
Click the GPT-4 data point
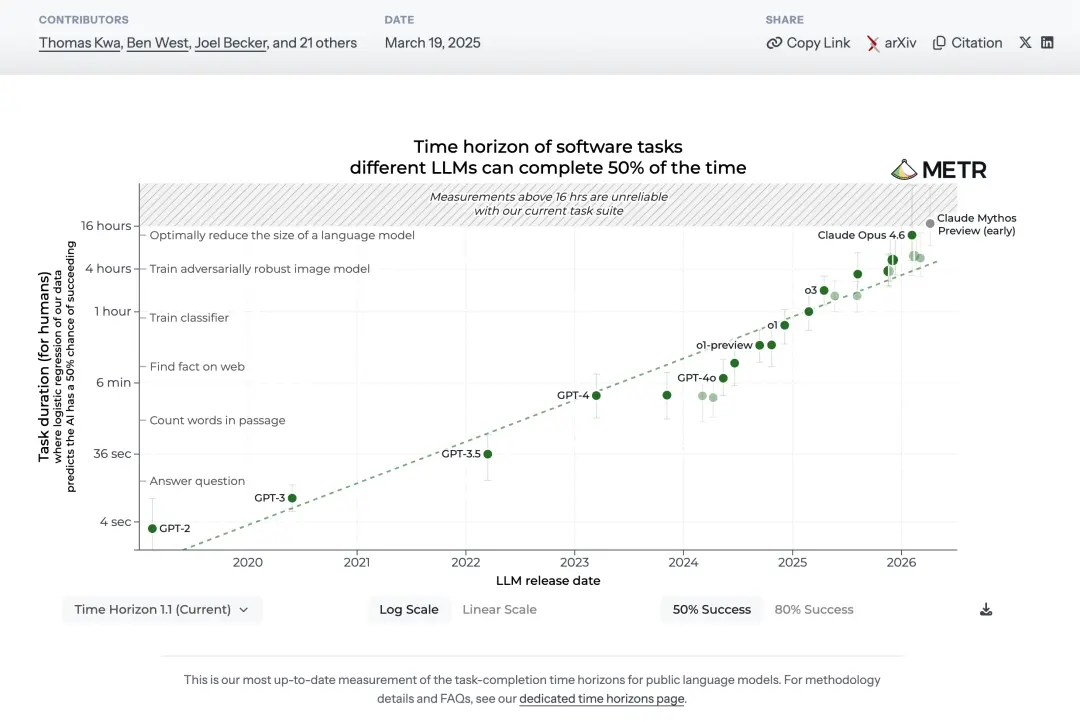click(596, 395)
